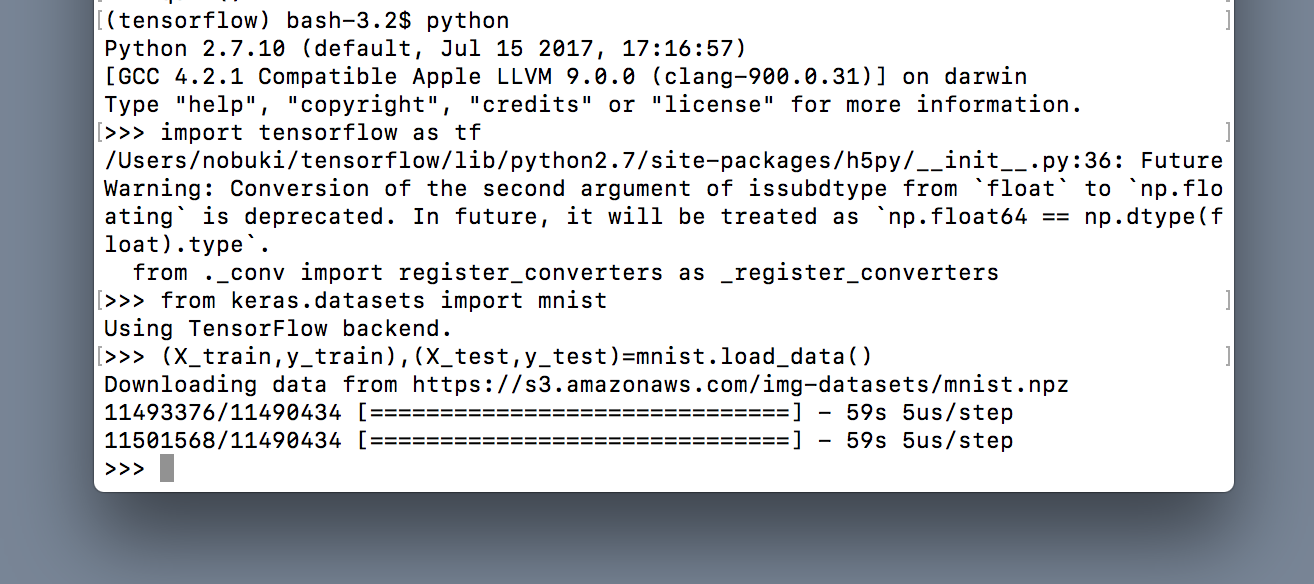Click the left mark bracket before (X_train,y_train)
Viewport: 1314px width, 584px height.
pyautogui.click(x=101, y=356)
